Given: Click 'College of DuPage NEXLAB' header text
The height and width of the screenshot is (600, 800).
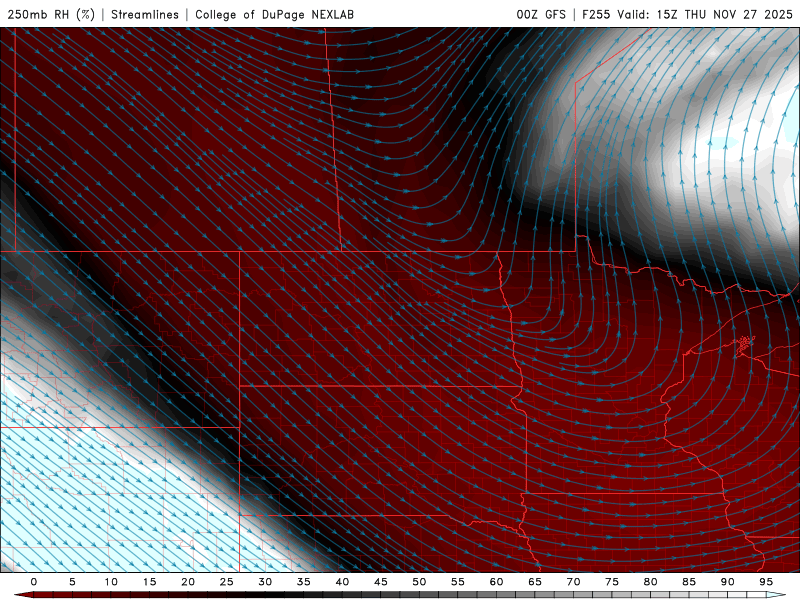Looking at the screenshot, I should [274, 14].
